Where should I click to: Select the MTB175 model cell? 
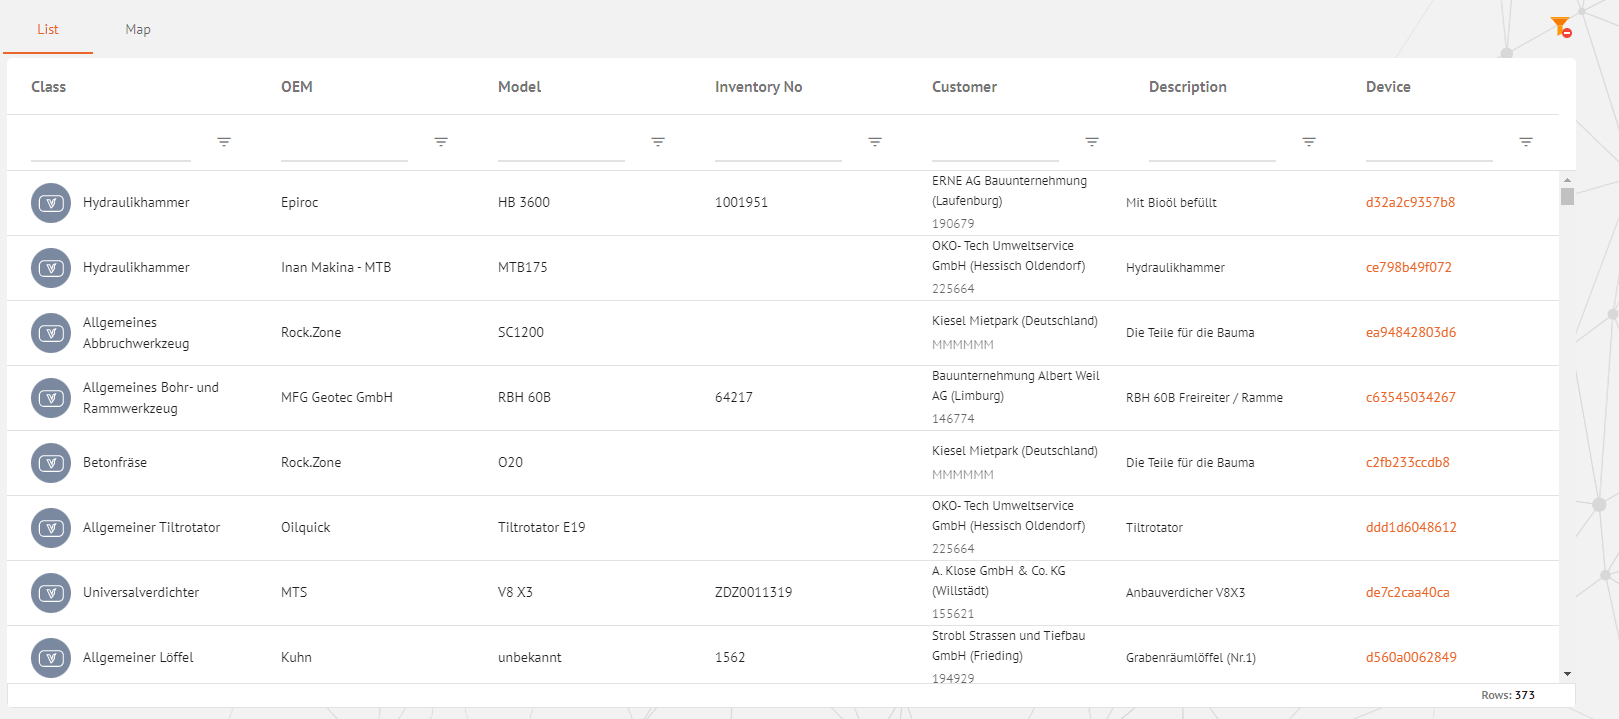tap(522, 267)
